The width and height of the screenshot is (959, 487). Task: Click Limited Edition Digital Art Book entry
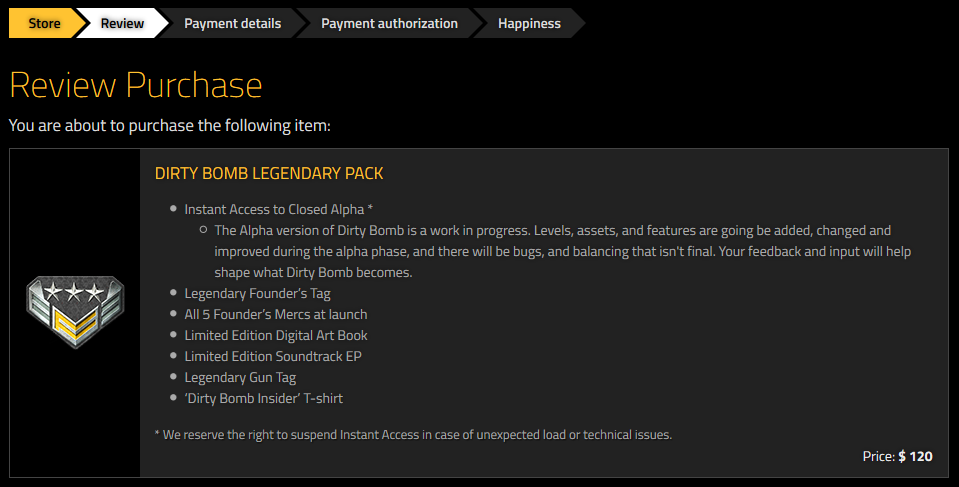point(276,335)
